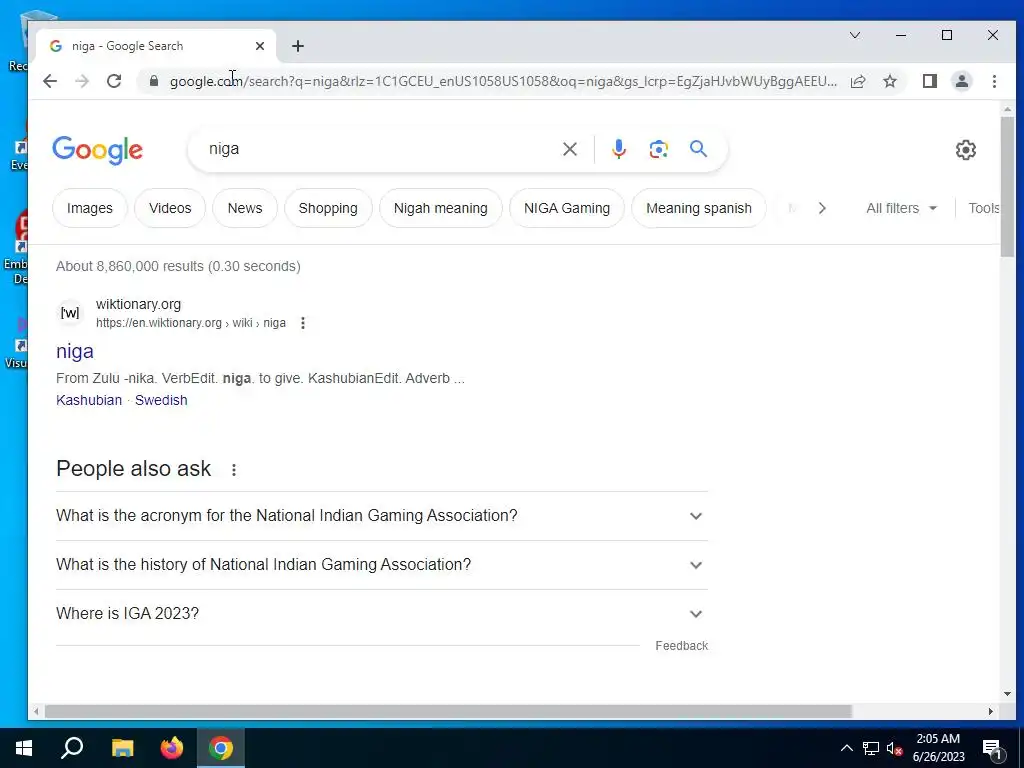Open the tab search chevron in the title bar

(x=855, y=35)
